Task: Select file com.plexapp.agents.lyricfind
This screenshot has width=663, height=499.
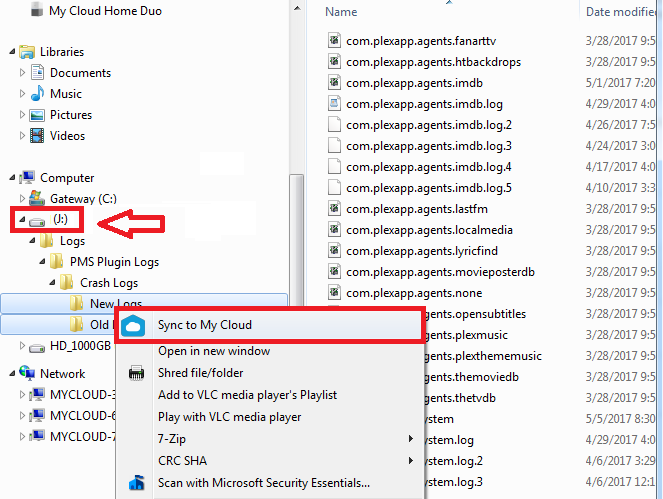Action: click(x=422, y=251)
